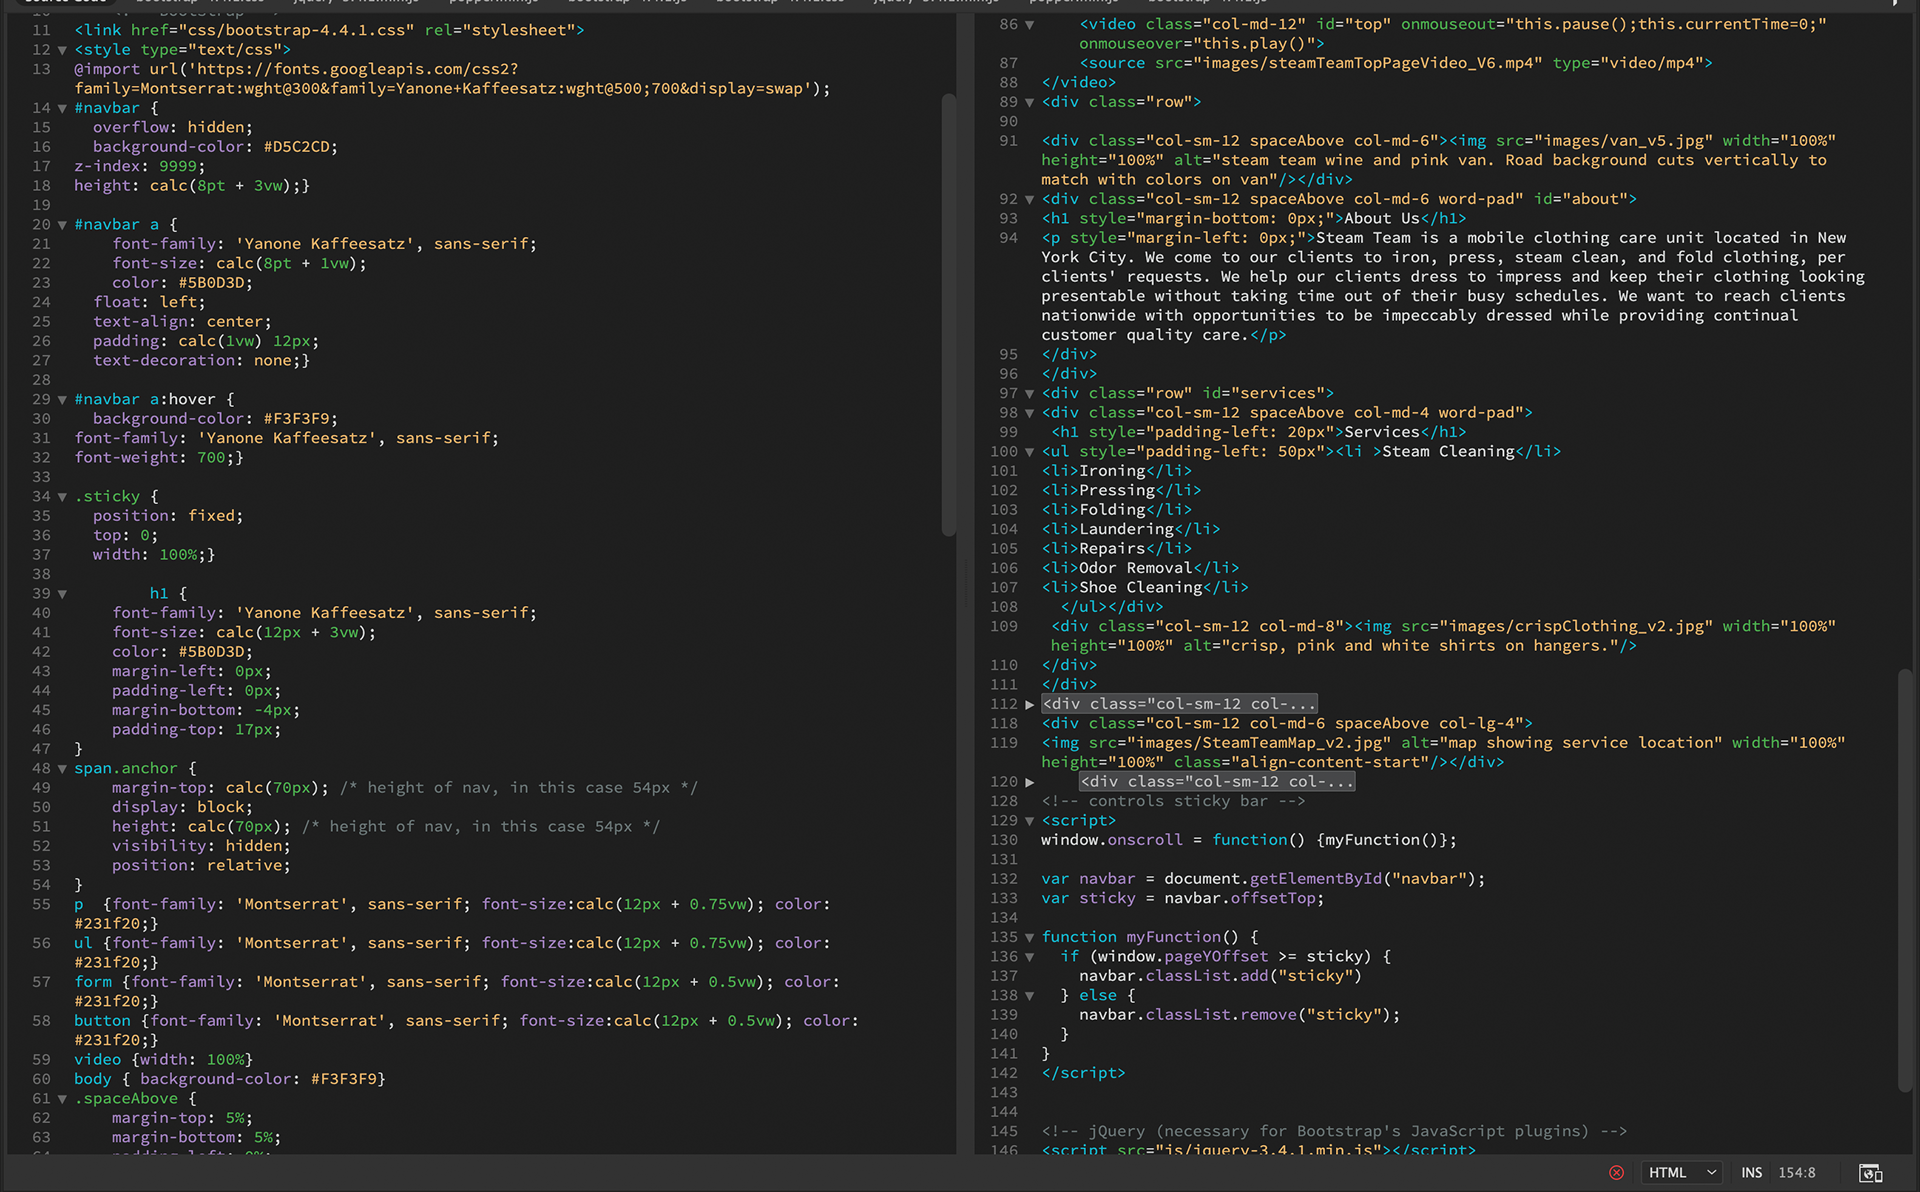Screen dimensions: 1920x1192
Task: Collapse the '#navbar a' rule at line 20
Action: tap(62, 225)
